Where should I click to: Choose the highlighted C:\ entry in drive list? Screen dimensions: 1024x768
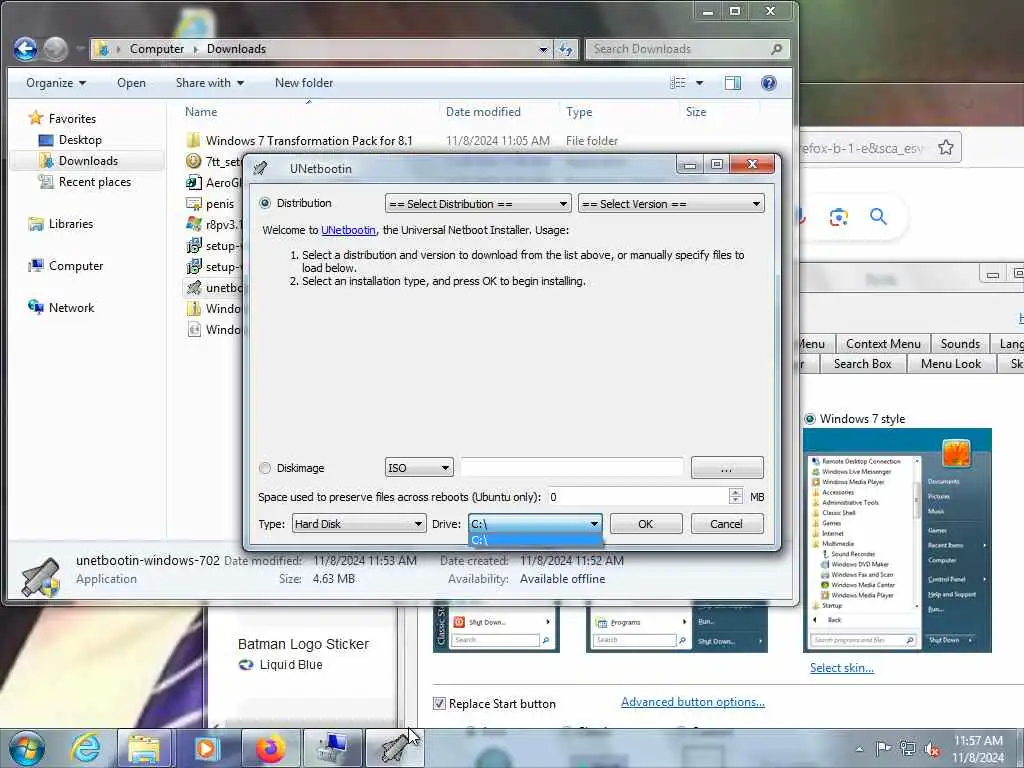[535, 540]
